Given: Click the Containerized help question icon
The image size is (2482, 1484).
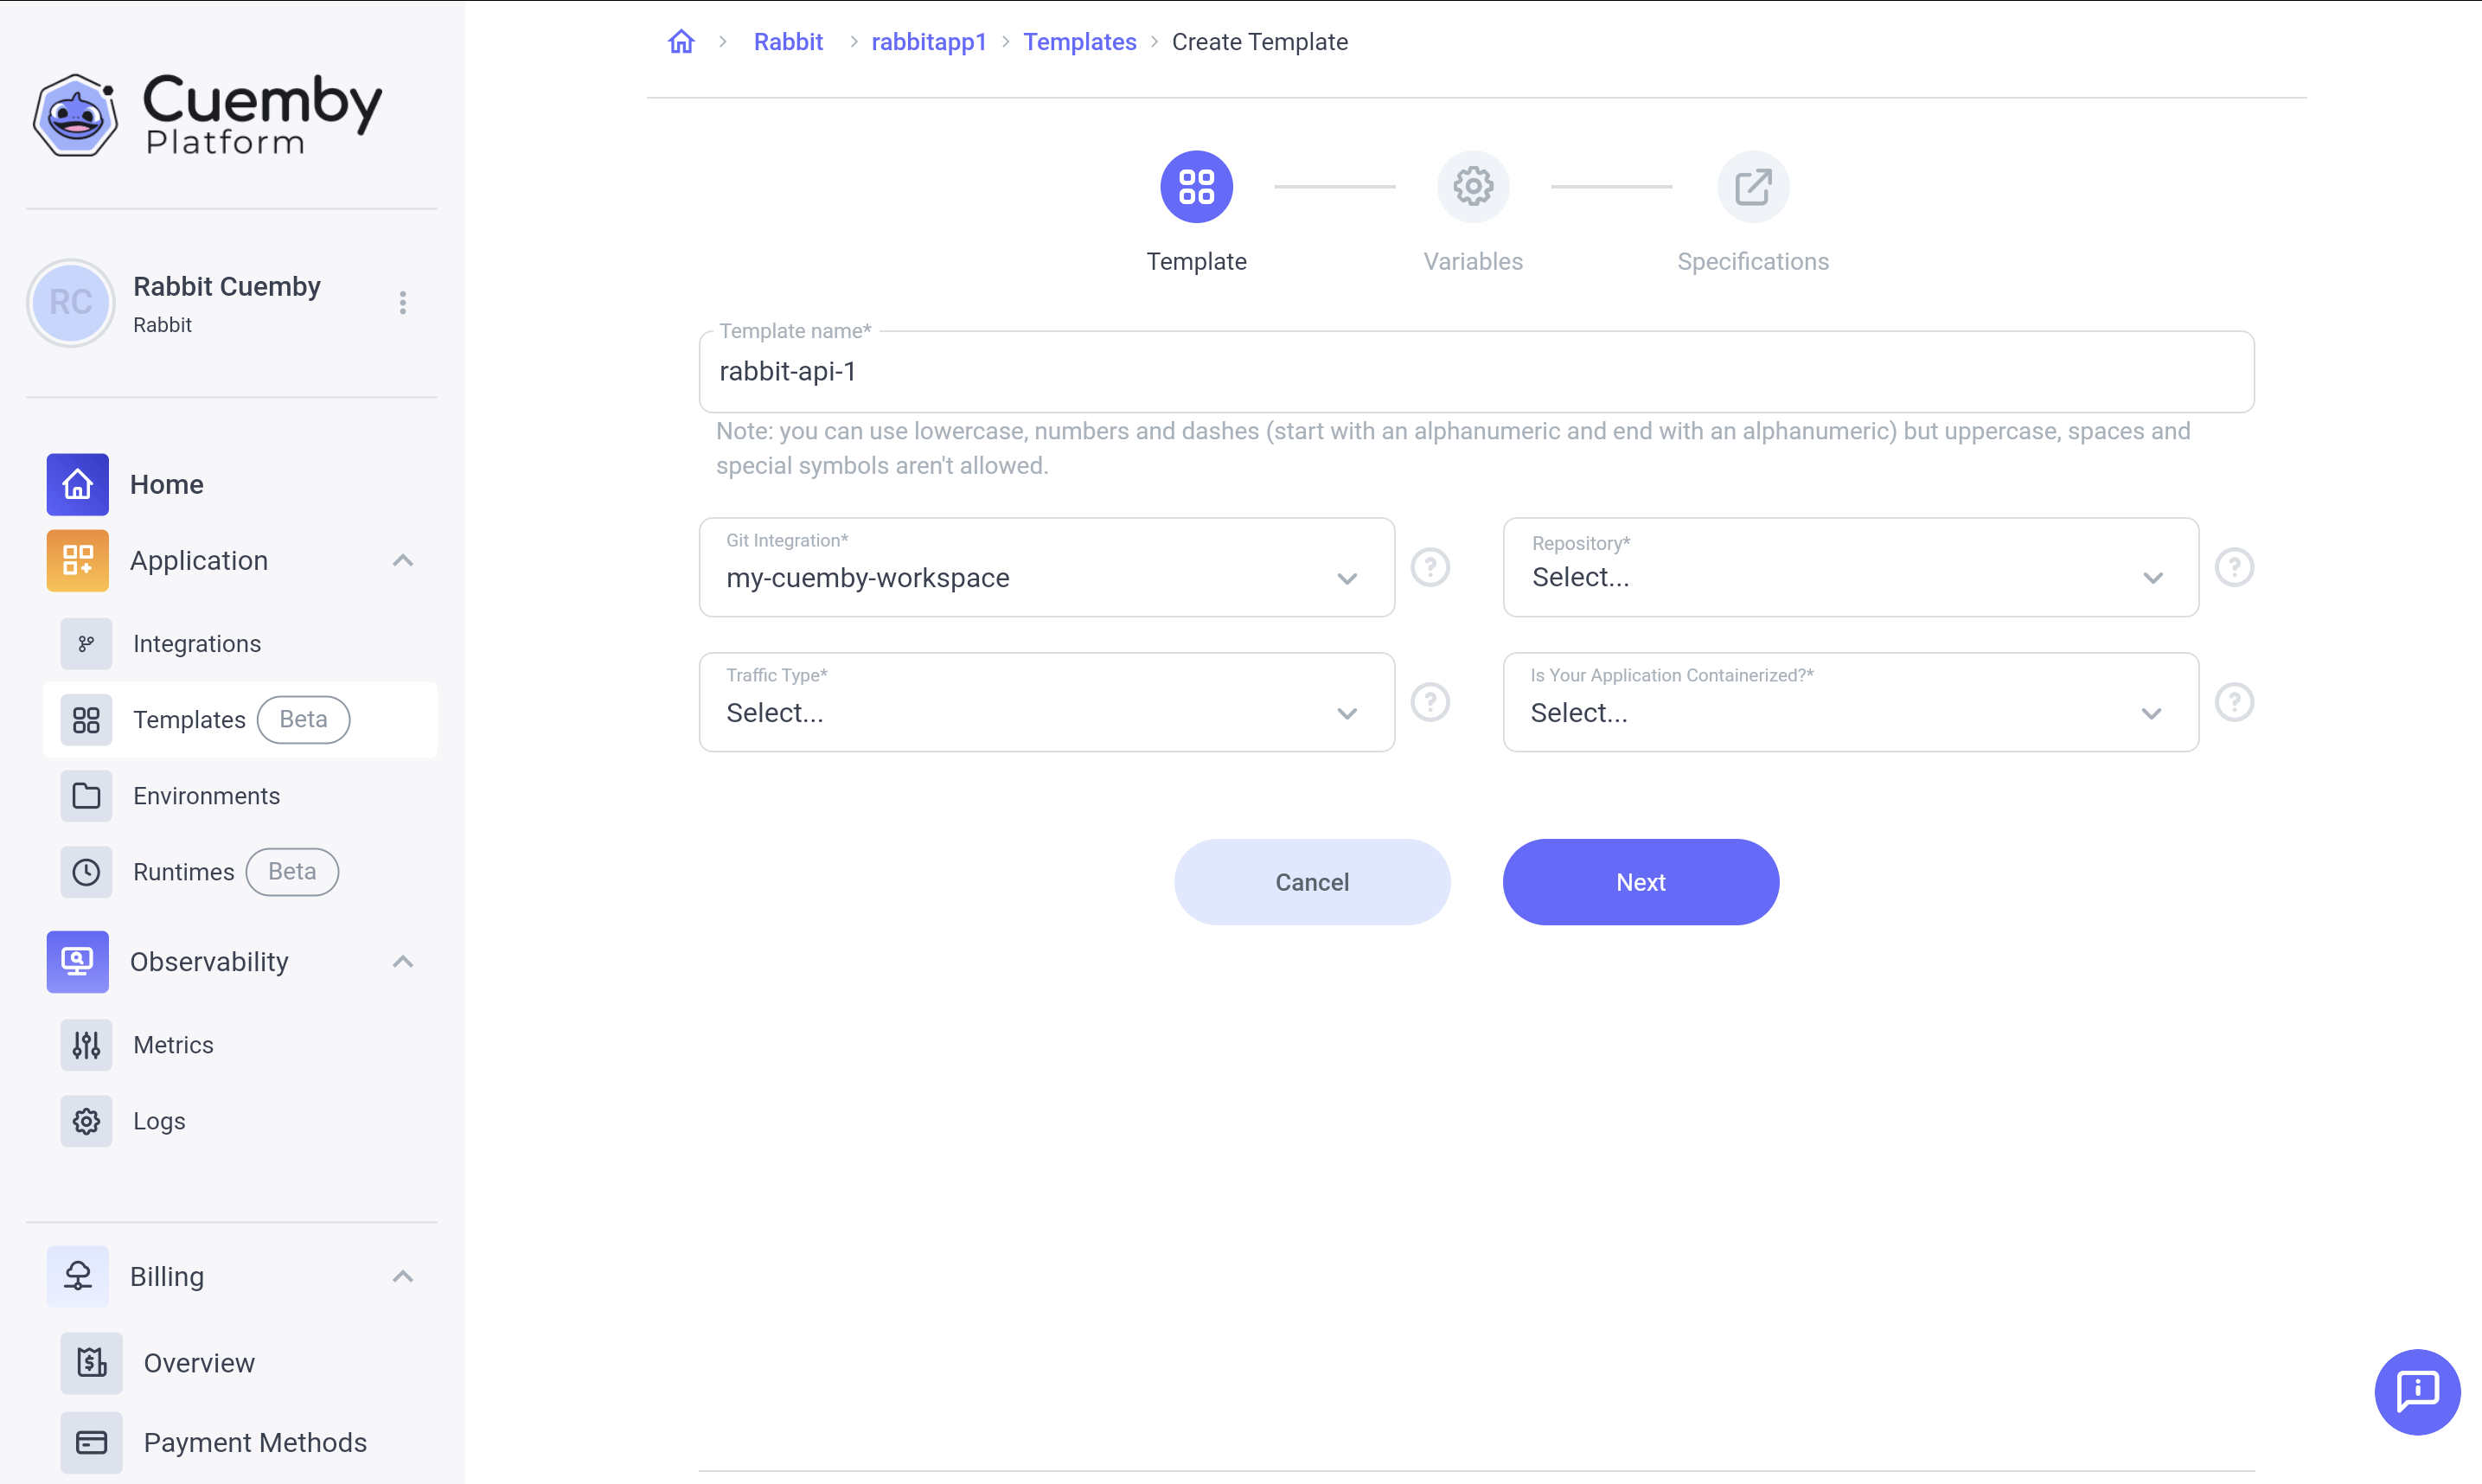Looking at the screenshot, I should (2233, 702).
